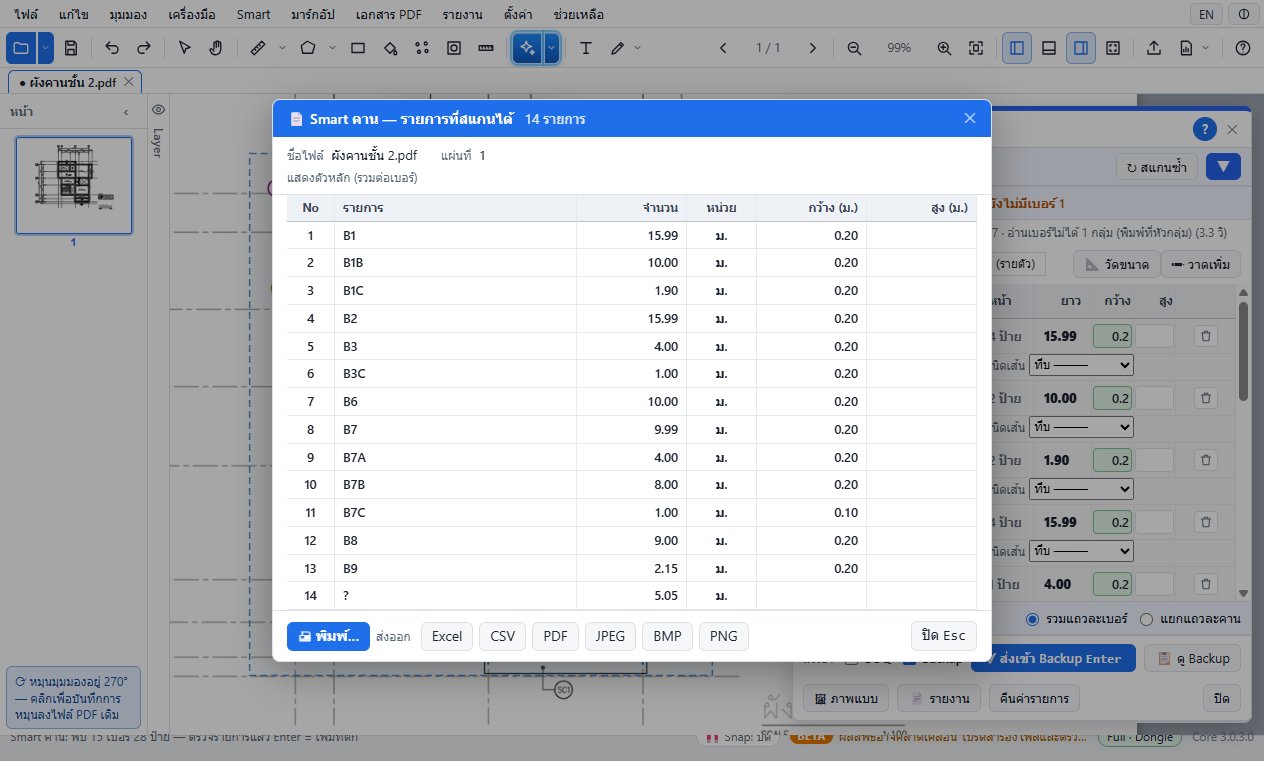Open line type dropdown under the 10.00 row

[x=1082, y=427]
